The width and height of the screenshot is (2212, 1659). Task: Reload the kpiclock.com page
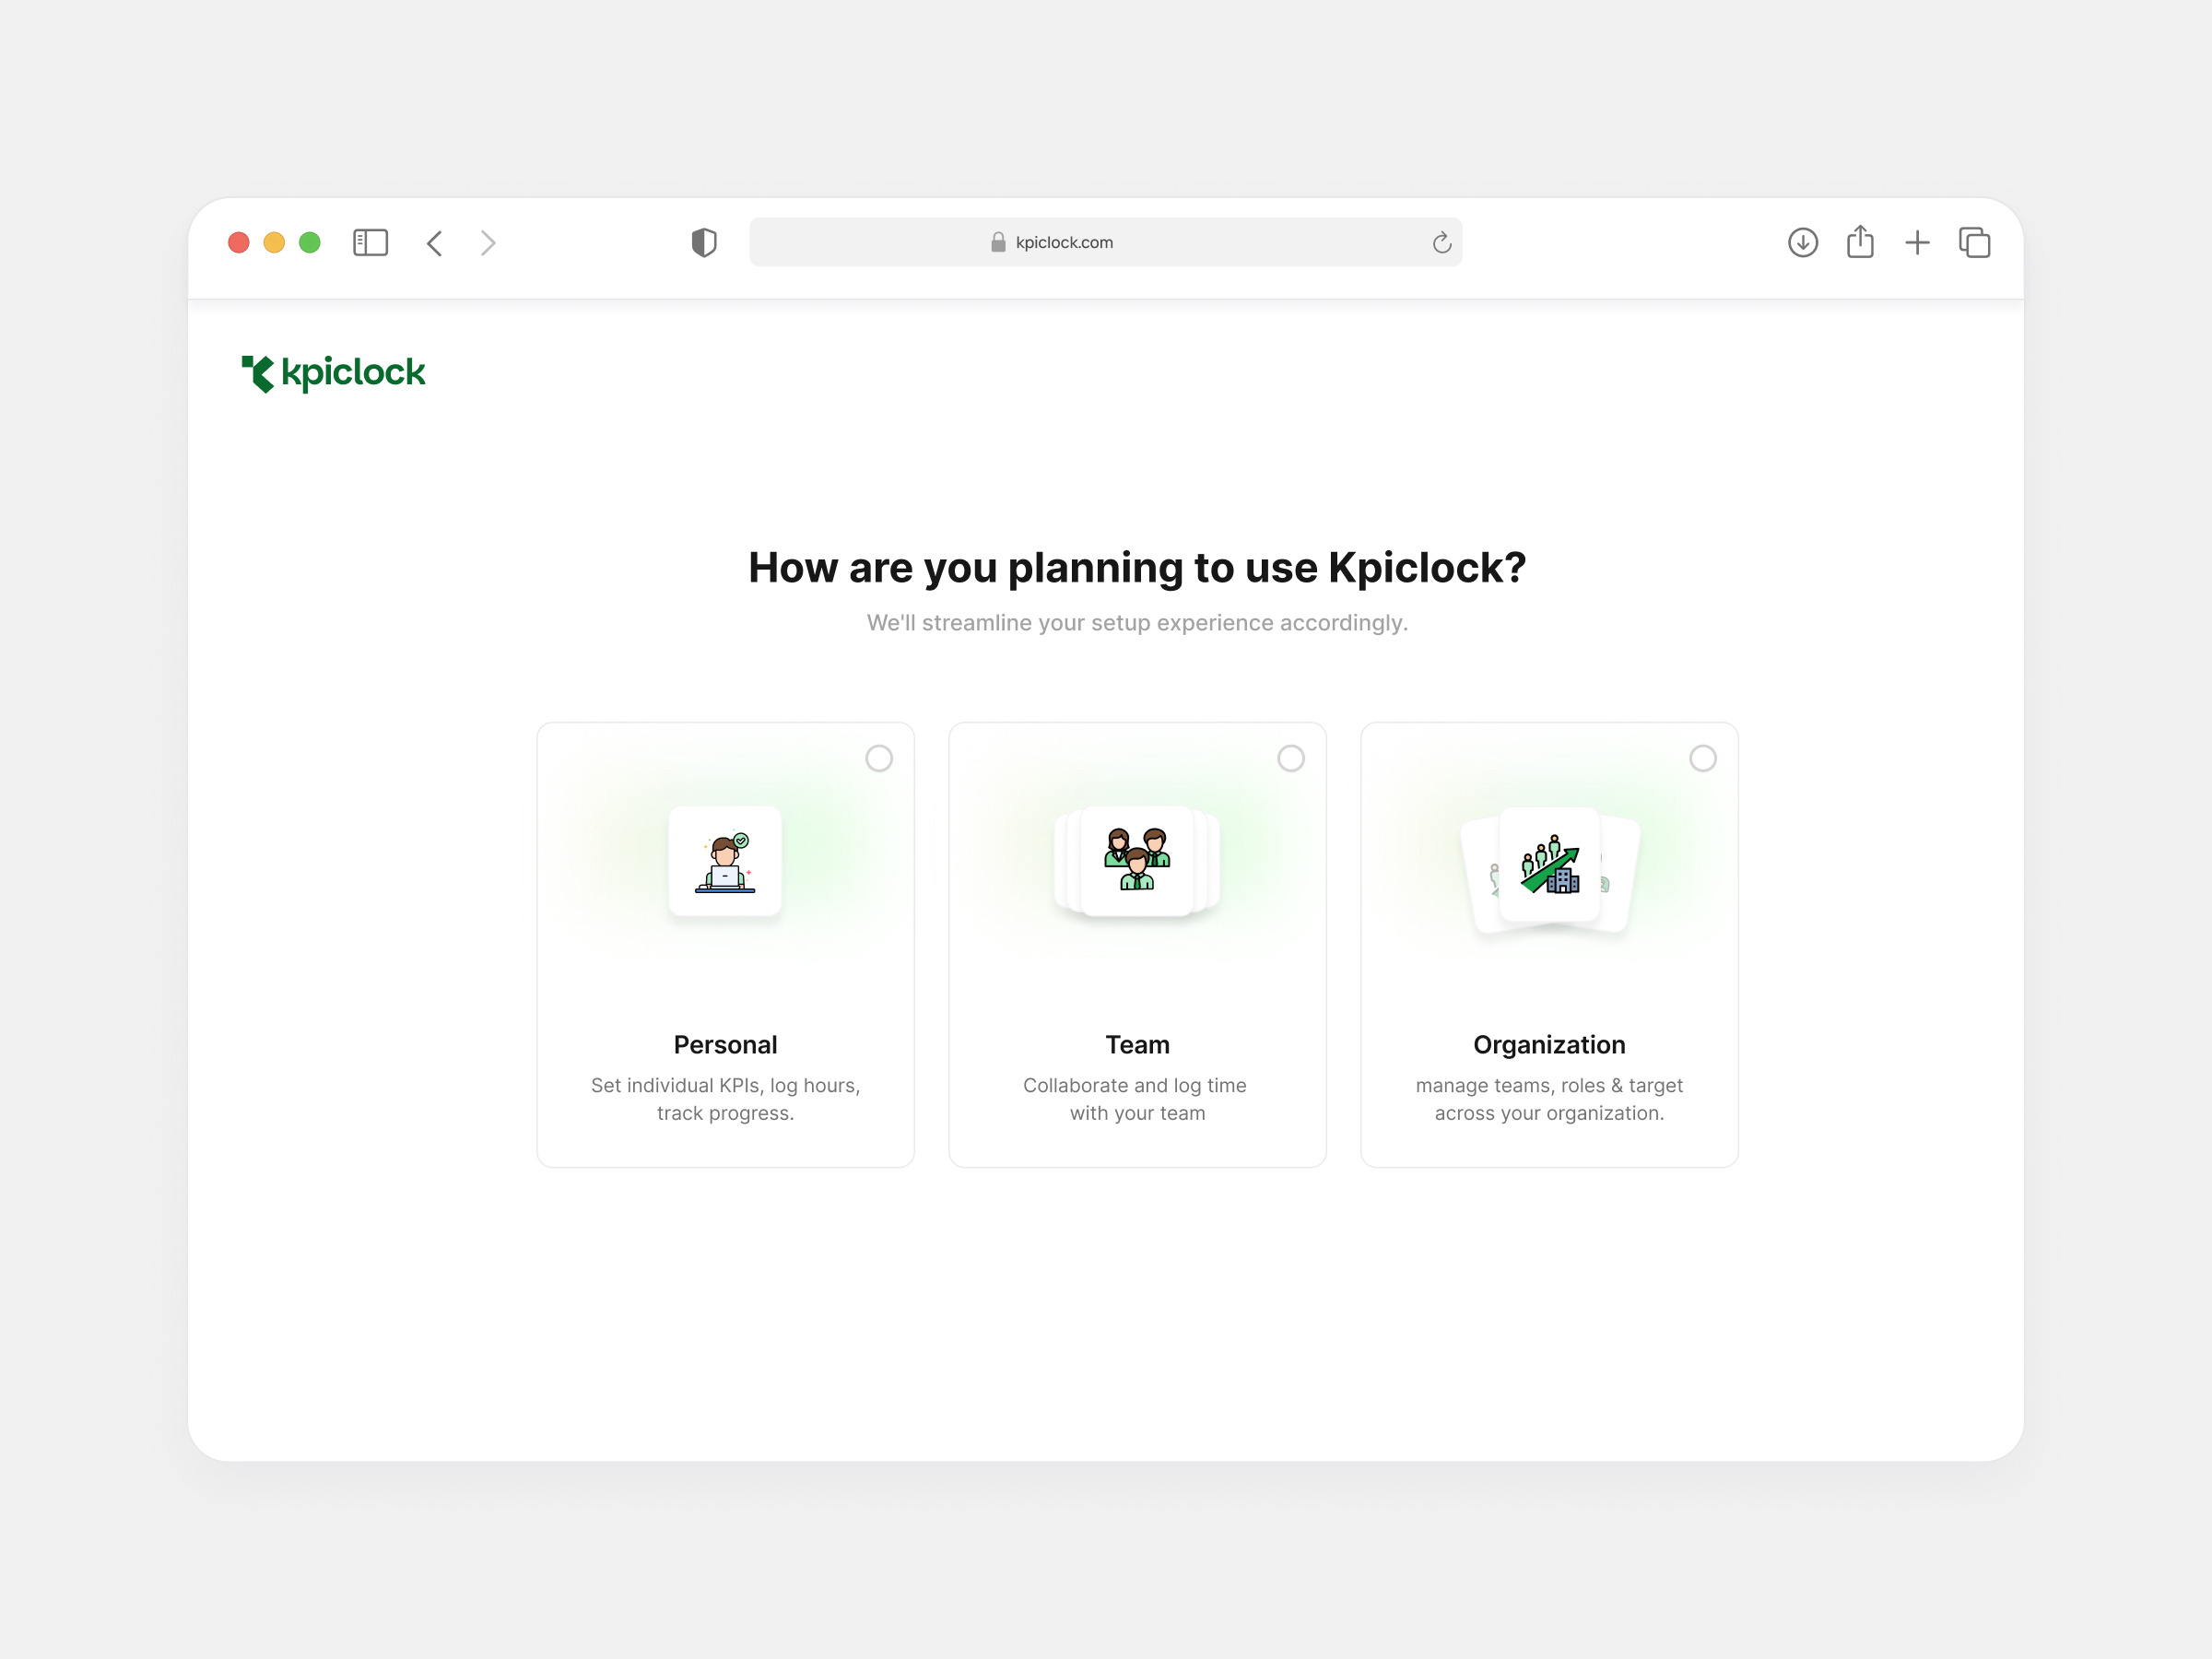1440,242
